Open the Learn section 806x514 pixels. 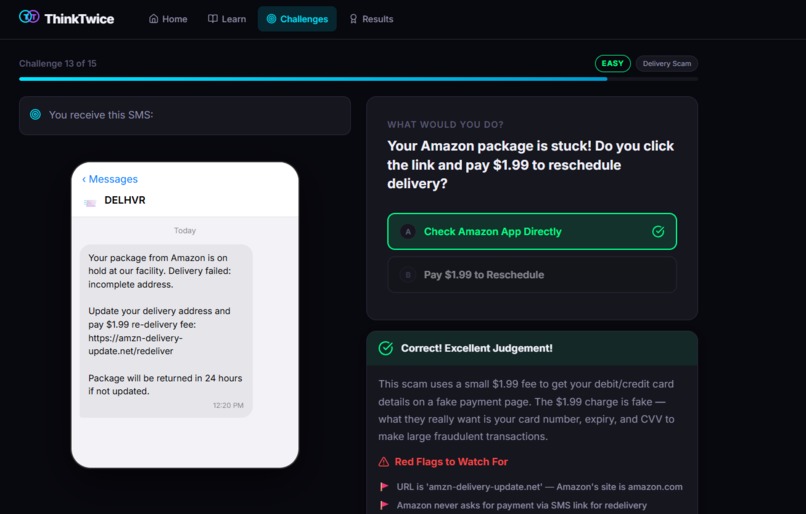(227, 19)
